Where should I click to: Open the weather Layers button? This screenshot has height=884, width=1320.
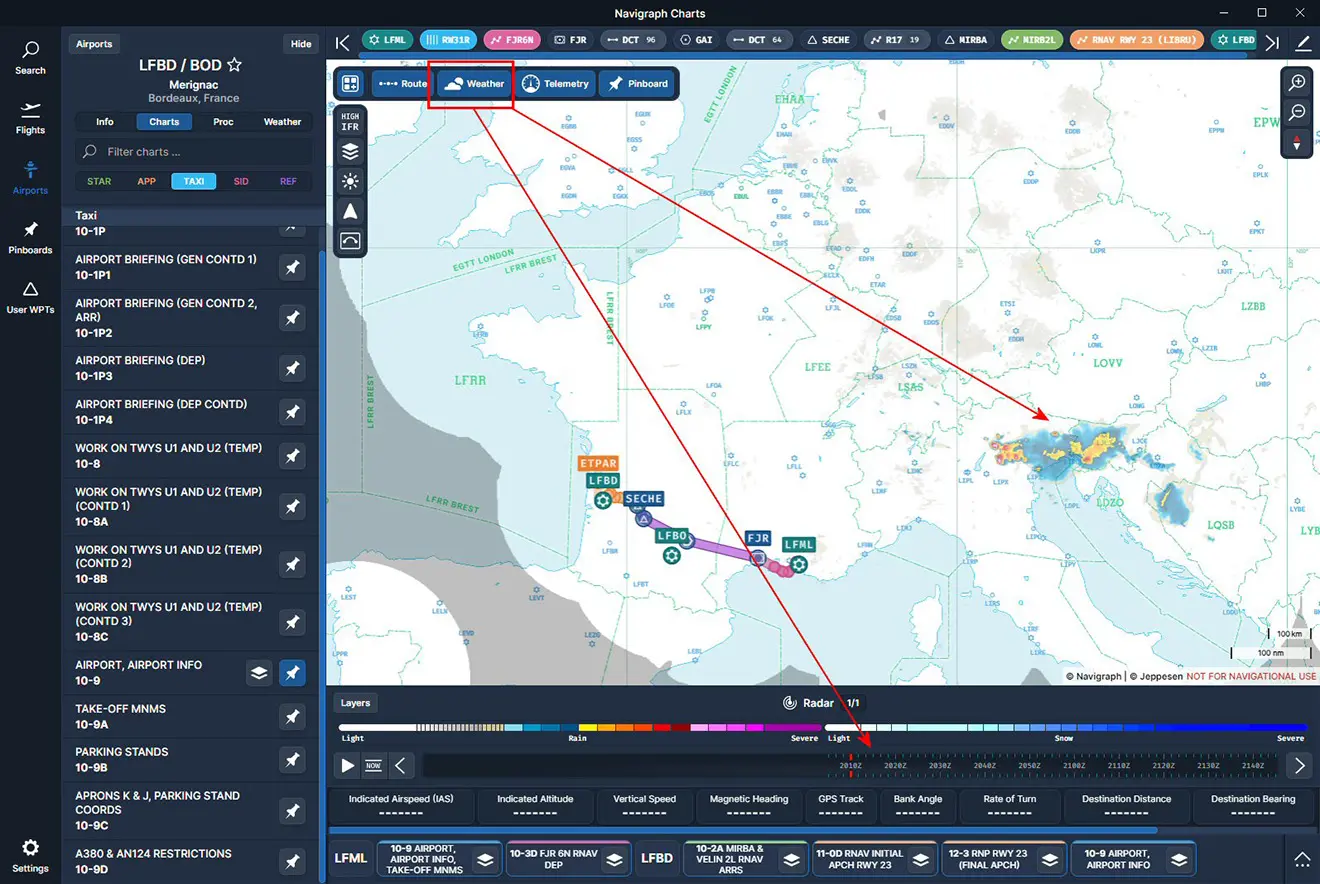coord(355,703)
